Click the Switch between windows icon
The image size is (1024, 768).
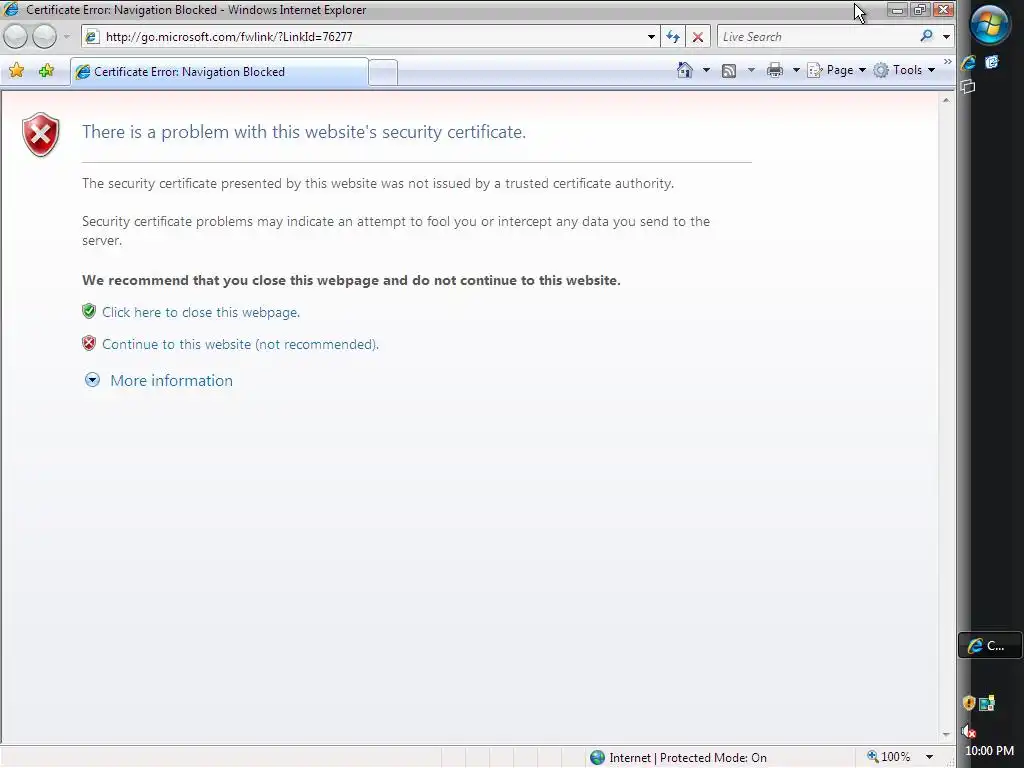[x=968, y=86]
